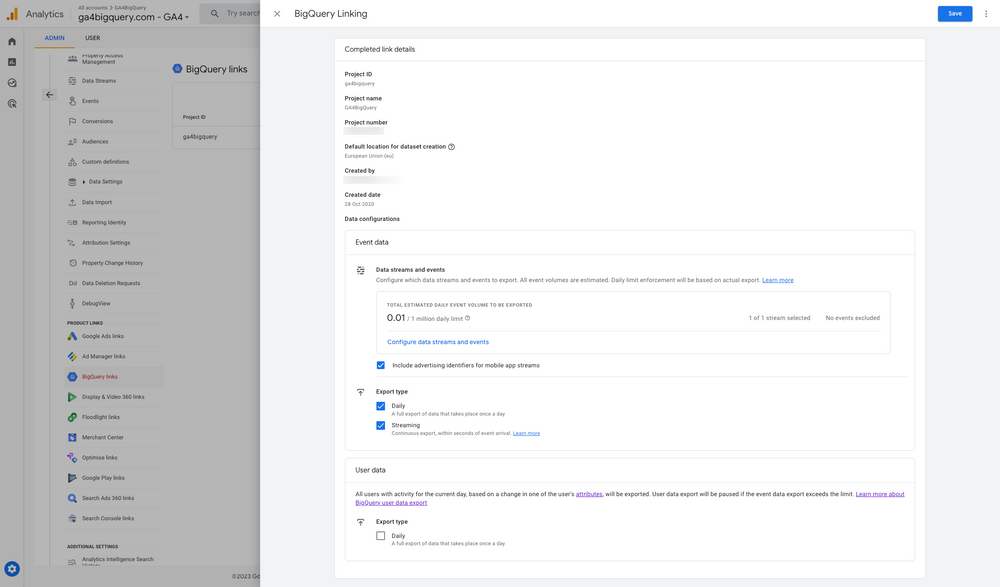
Task: Open Configure data streams and events
Action: click(438, 341)
